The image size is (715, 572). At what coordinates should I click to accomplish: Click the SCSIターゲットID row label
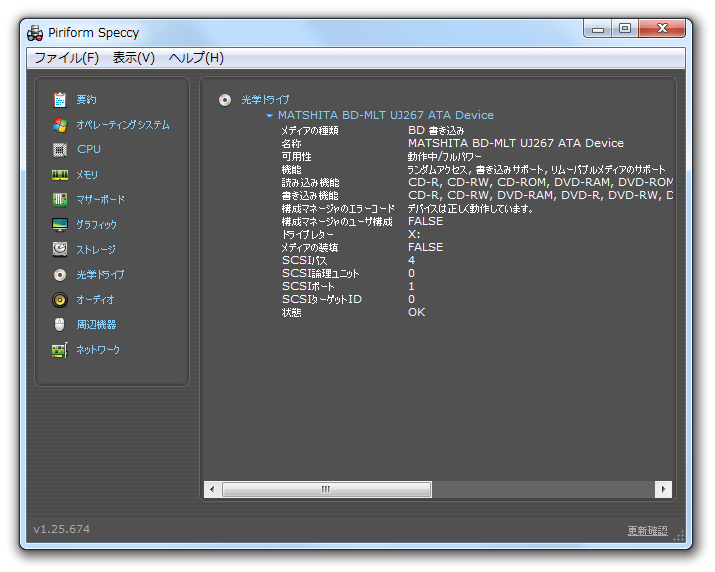[322, 300]
